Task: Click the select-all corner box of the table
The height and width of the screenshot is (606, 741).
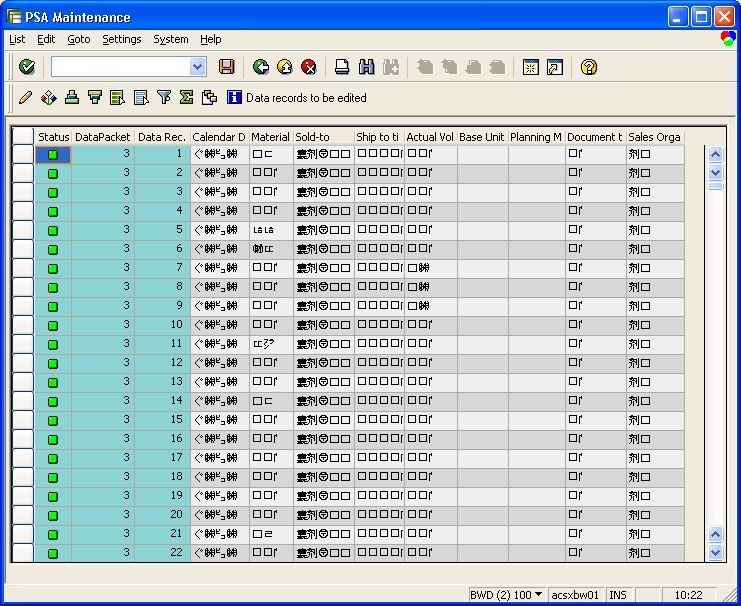Action: coord(23,136)
